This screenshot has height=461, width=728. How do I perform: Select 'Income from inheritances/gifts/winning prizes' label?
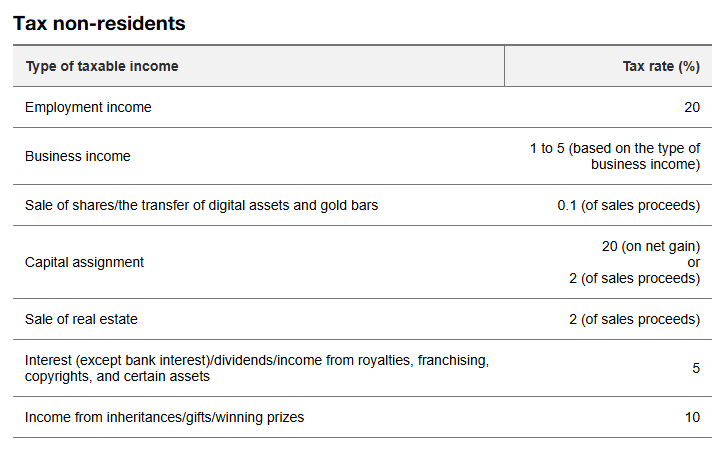point(164,417)
